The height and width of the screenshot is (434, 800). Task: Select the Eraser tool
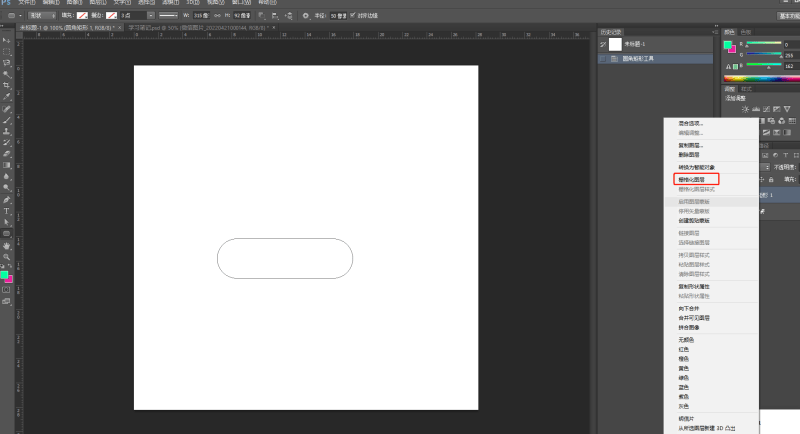(x=7, y=153)
